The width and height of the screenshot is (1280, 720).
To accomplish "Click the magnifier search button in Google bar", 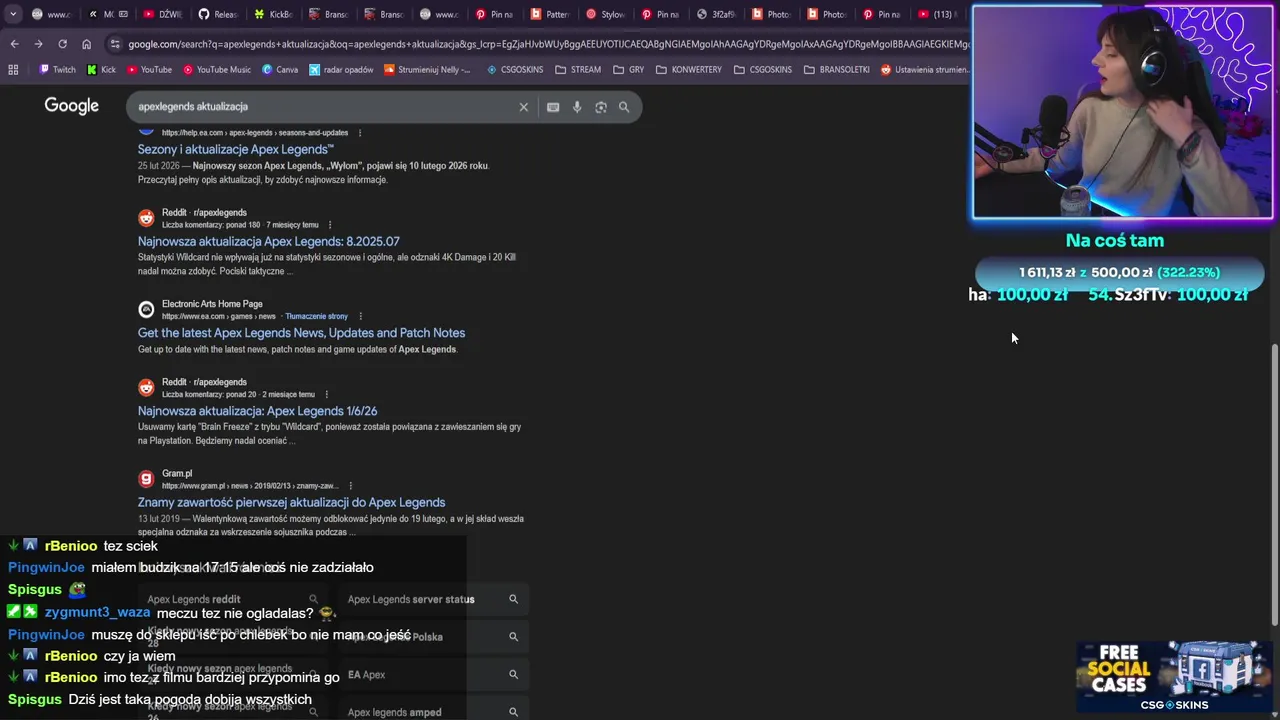I will 624,107.
